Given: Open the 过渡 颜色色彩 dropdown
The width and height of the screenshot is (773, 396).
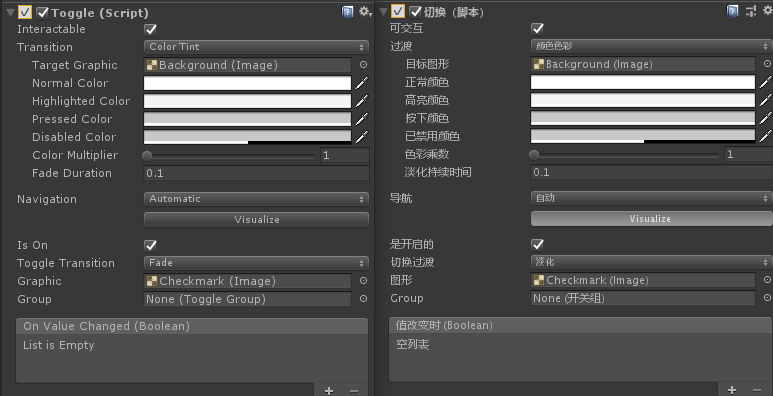Looking at the screenshot, I should 652,46.
